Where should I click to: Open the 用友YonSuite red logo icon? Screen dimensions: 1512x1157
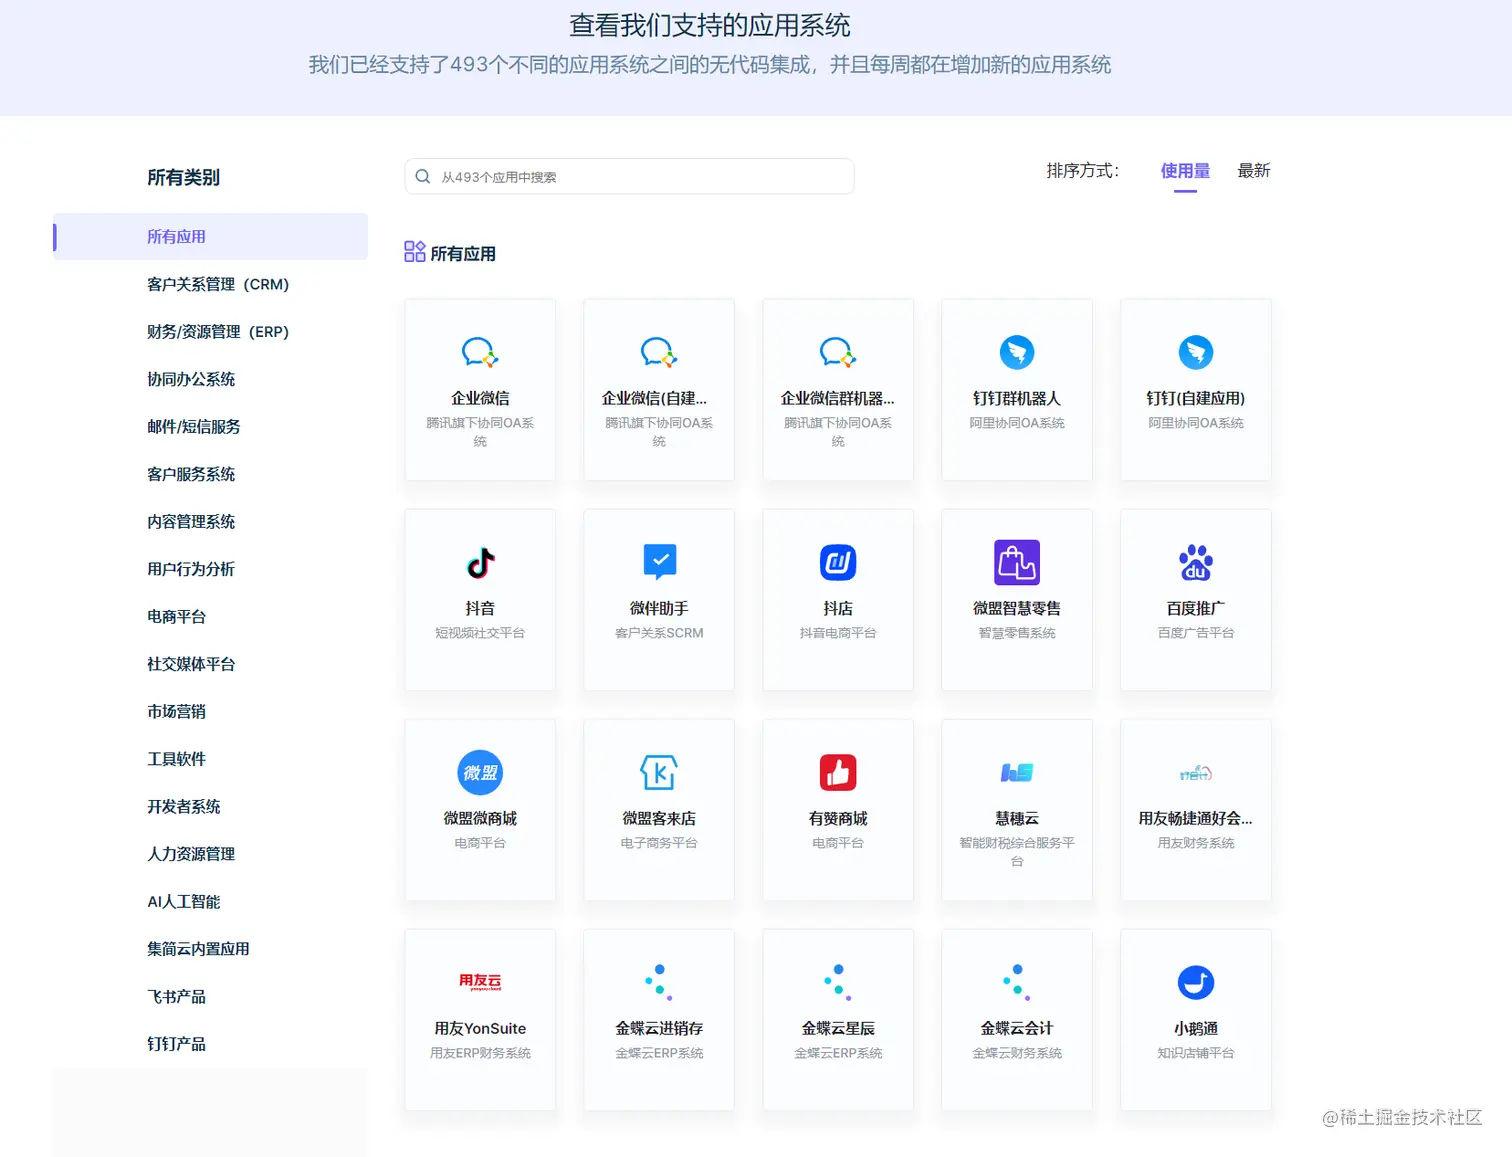(480, 982)
